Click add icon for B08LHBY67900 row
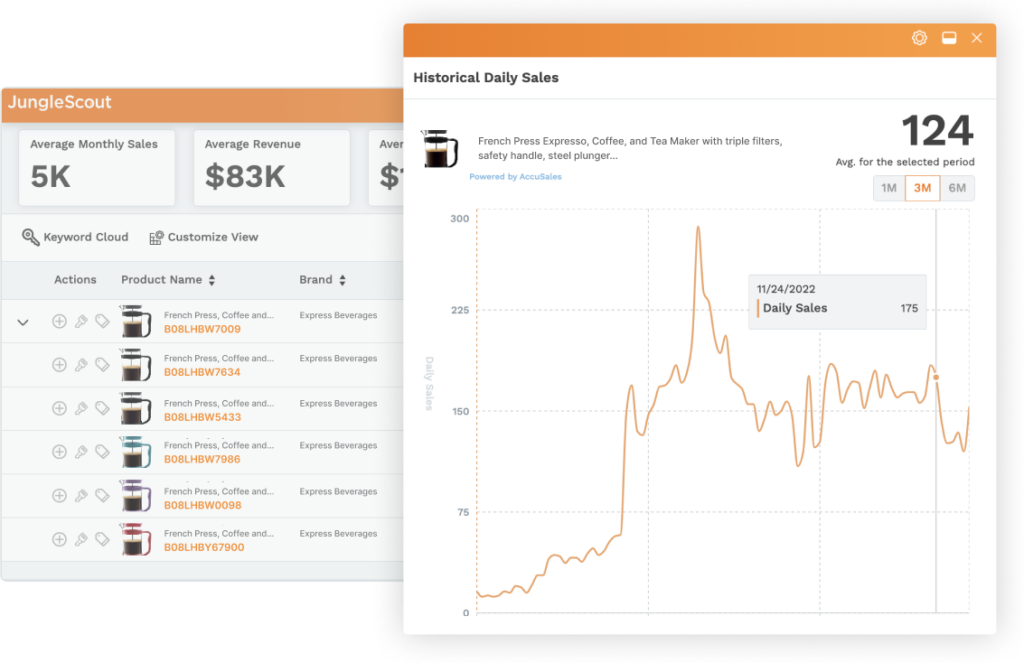 tap(59, 539)
